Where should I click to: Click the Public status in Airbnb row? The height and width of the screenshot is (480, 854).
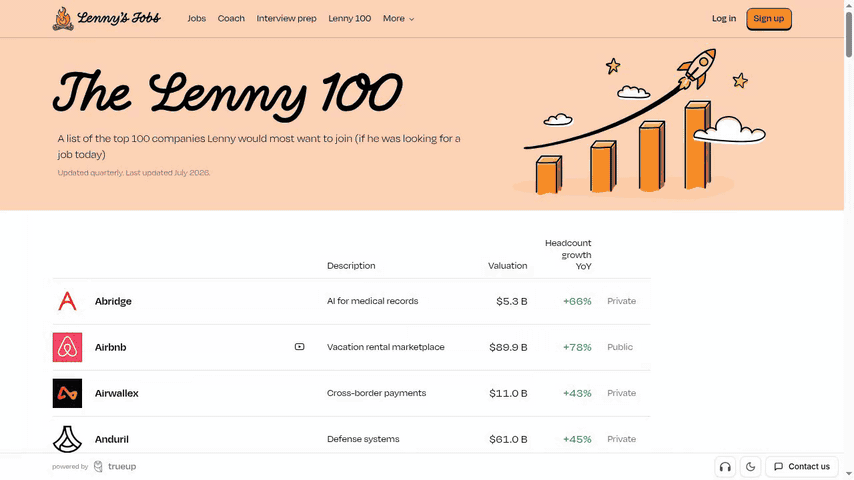point(620,347)
